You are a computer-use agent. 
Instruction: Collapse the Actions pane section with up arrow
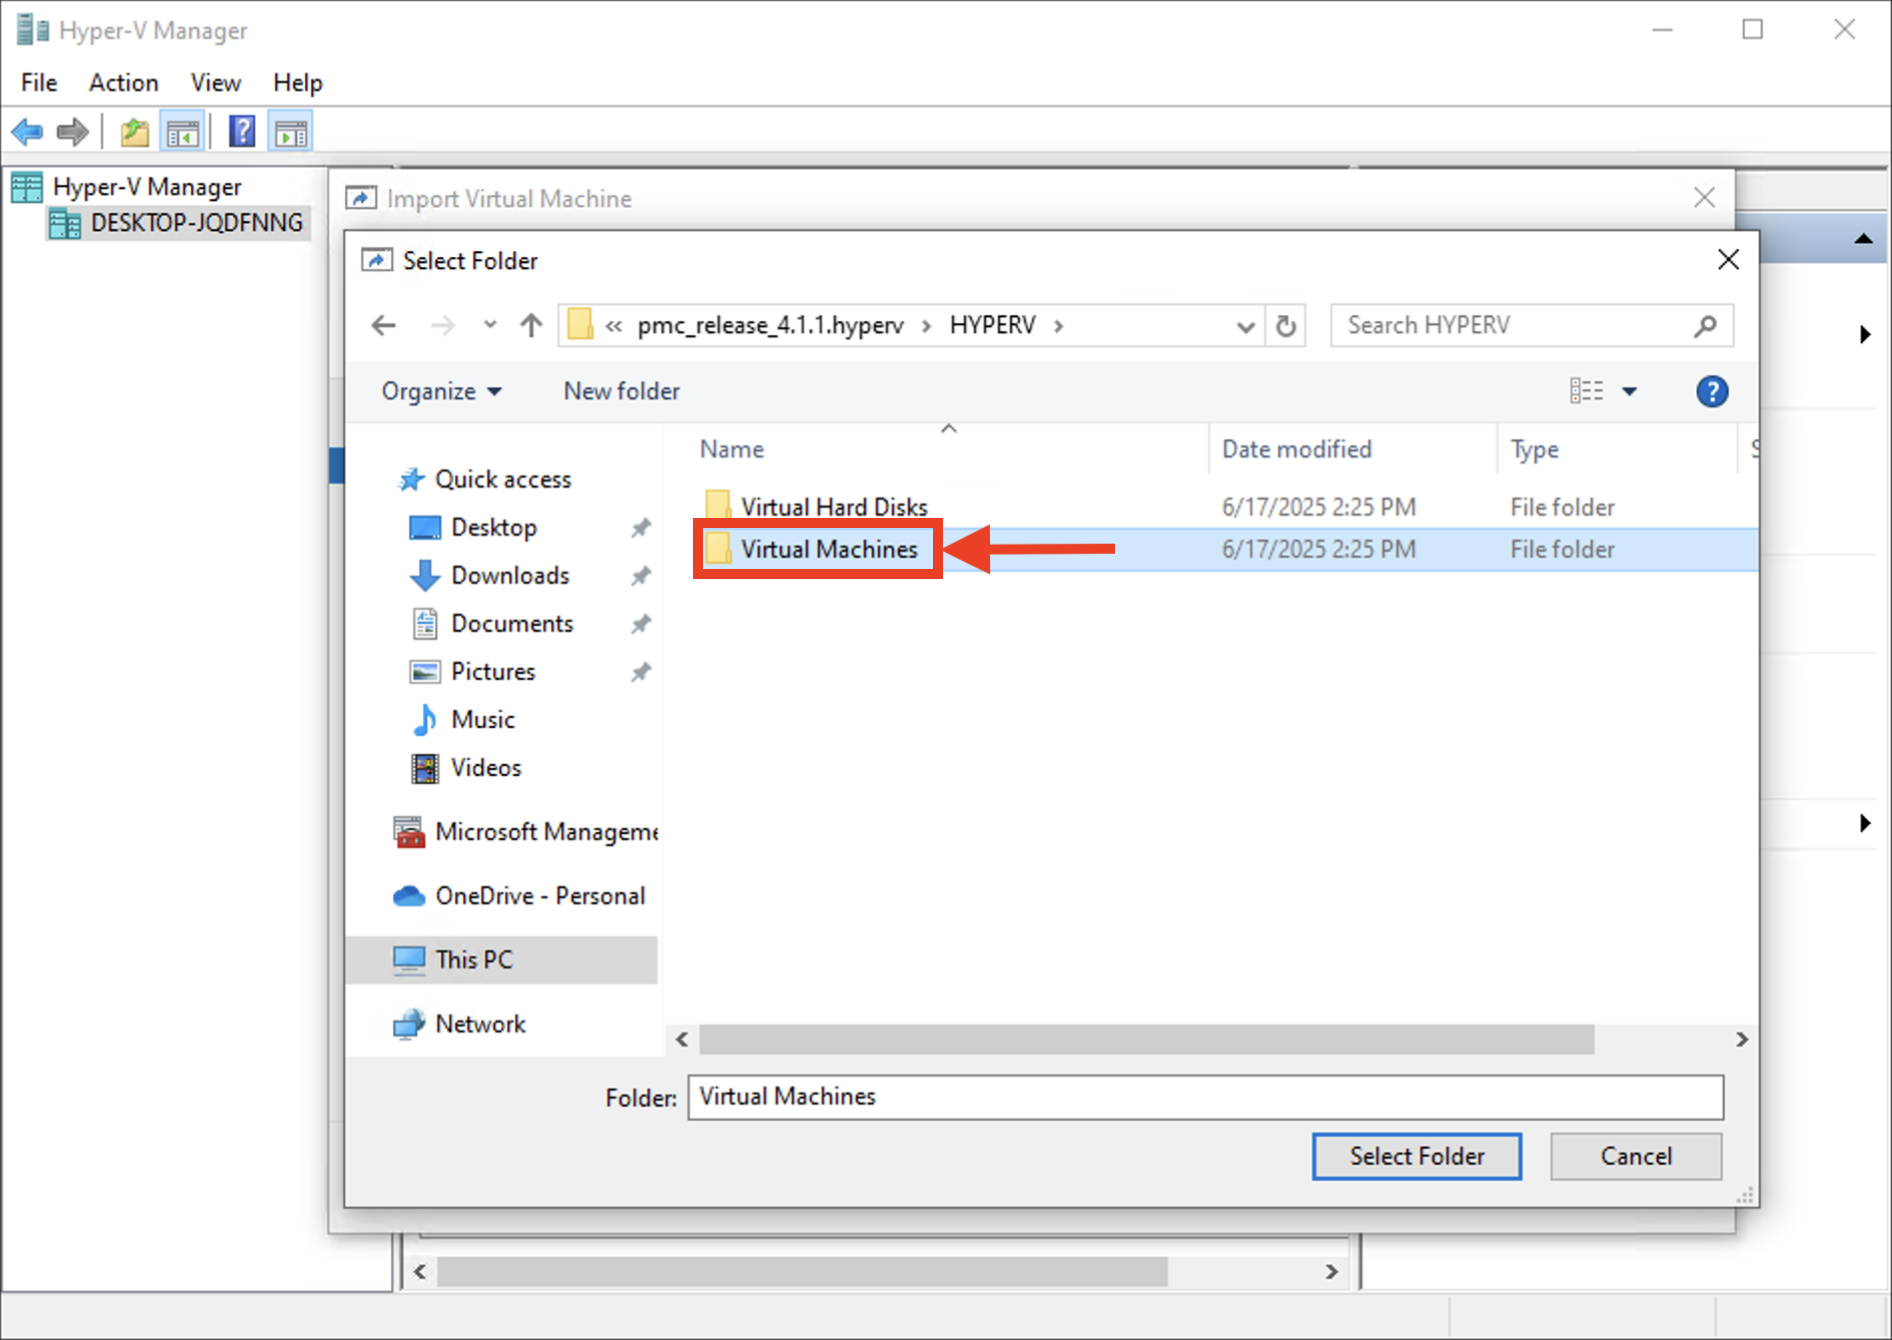(x=1863, y=238)
